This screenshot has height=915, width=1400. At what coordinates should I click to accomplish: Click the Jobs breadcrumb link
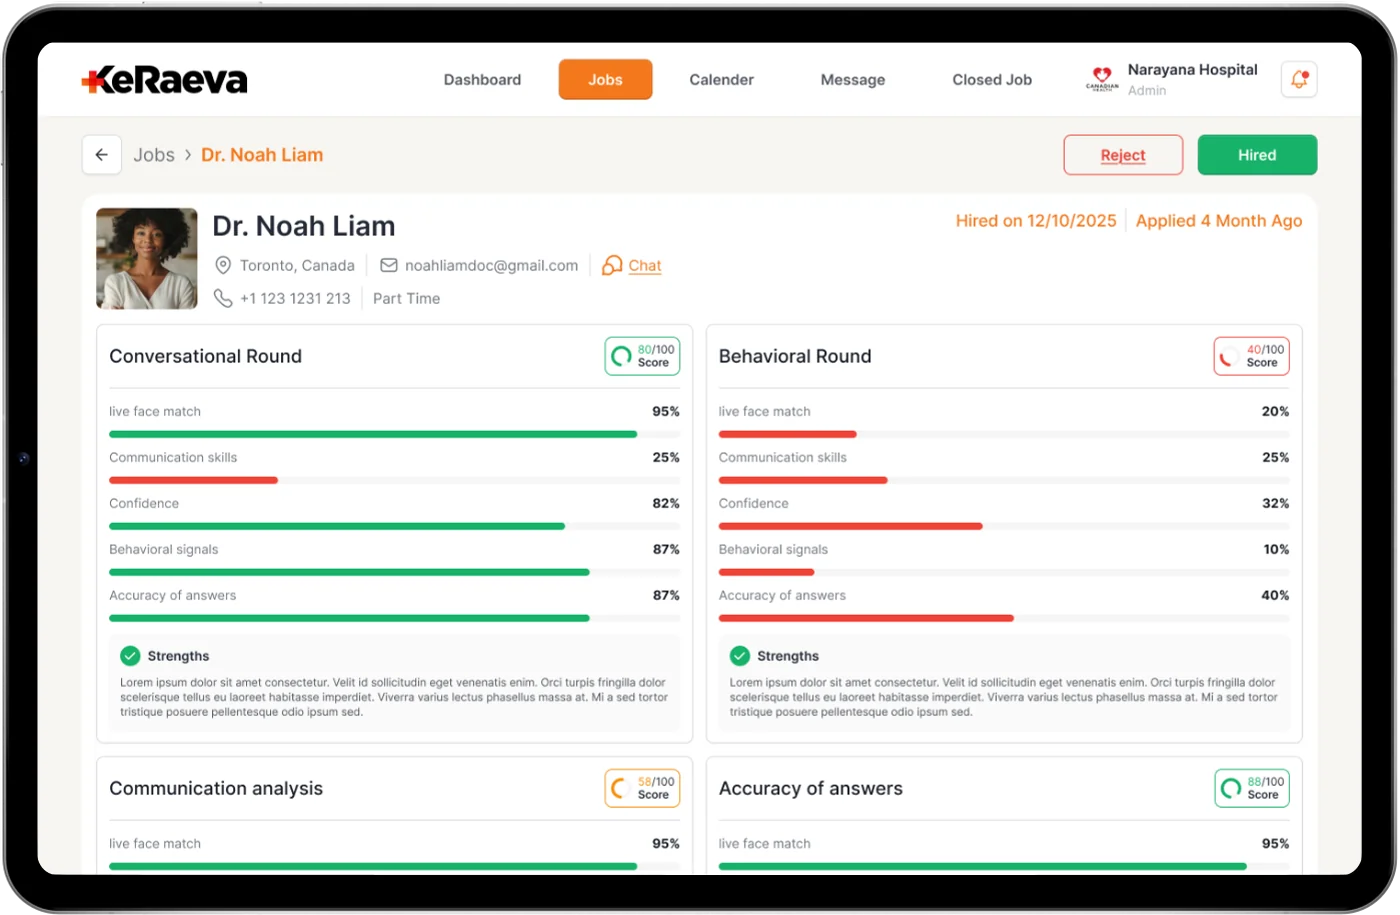coord(154,155)
